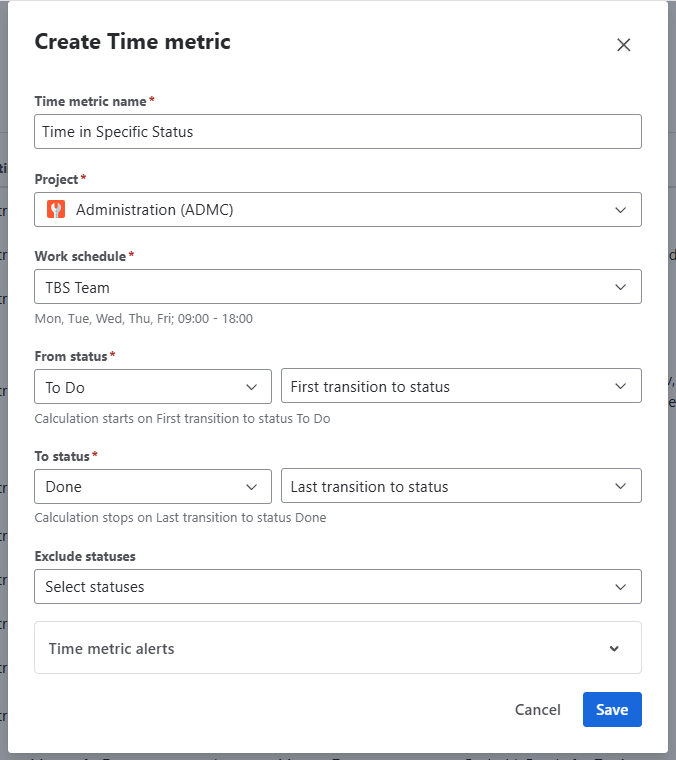The height and width of the screenshot is (760, 676).
Task: Click the Cancel button
Action: [537, 710]
